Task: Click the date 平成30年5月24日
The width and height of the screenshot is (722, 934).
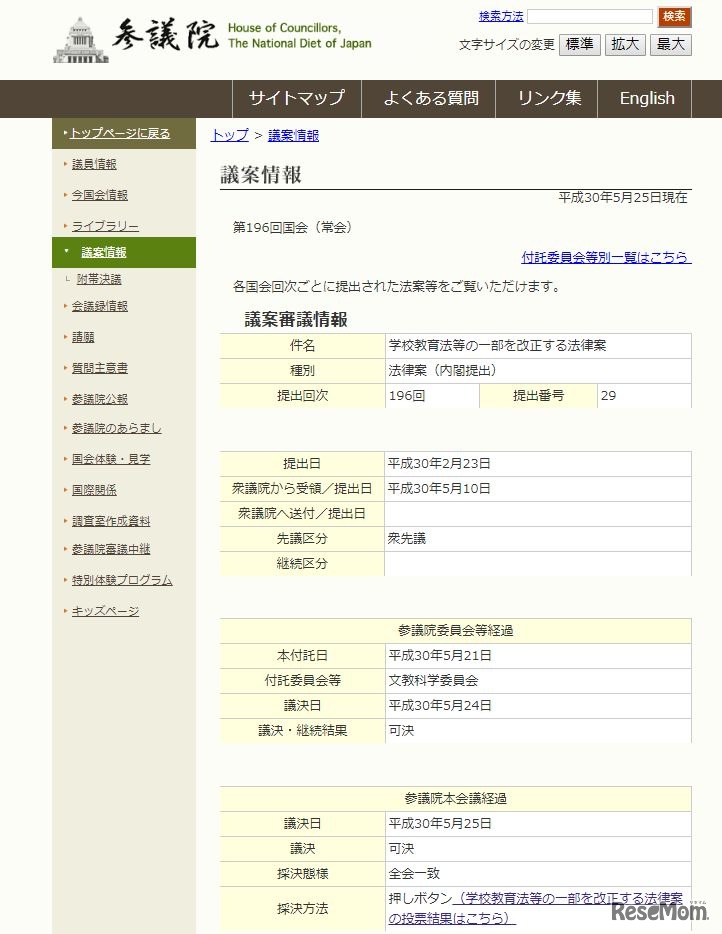Action: (440, 705)
